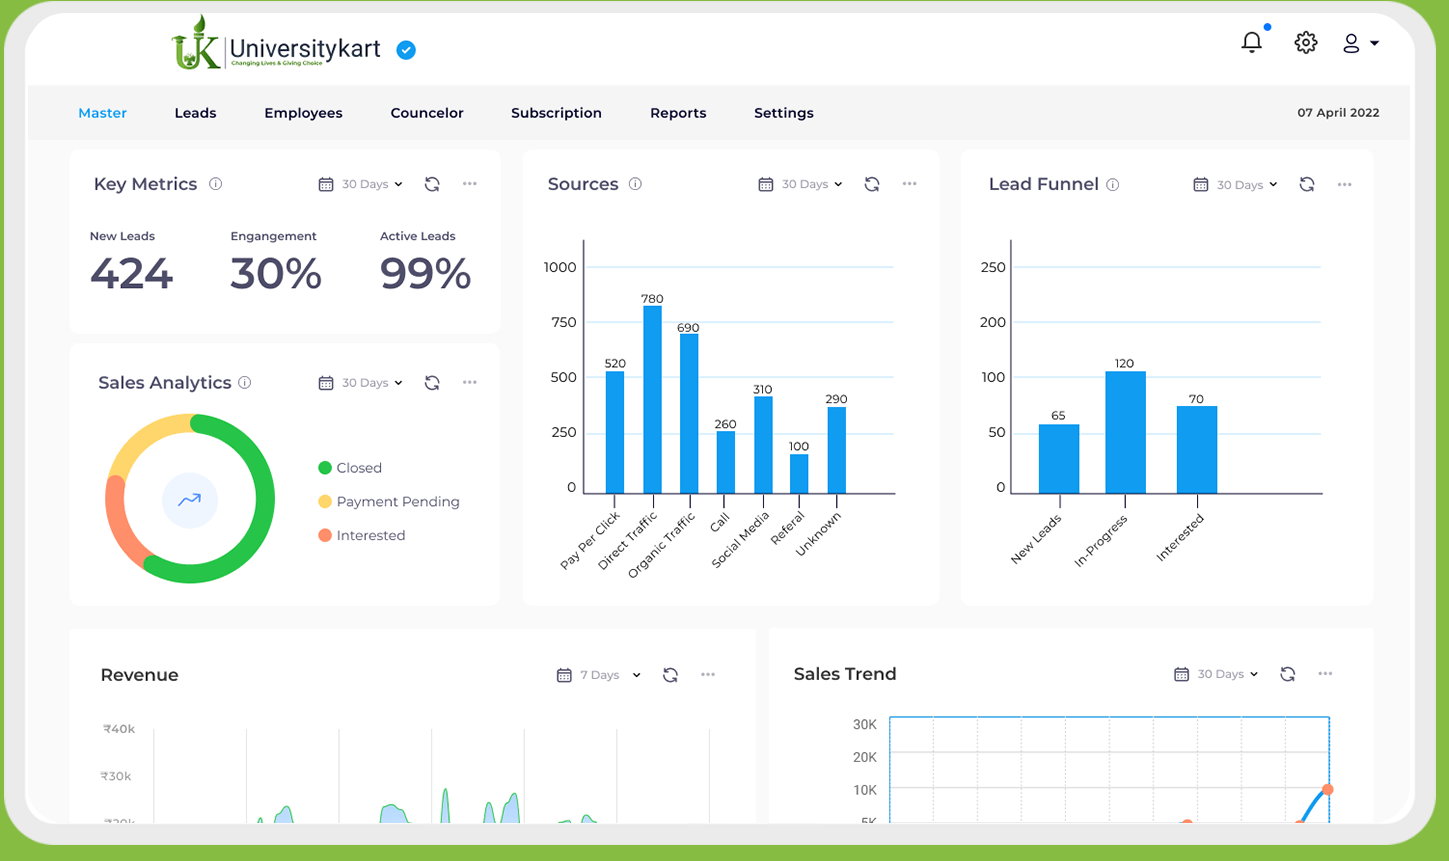Click the Key Metrics calendar icon
This screenshot has height=861, width=1449.
point(326,184)
